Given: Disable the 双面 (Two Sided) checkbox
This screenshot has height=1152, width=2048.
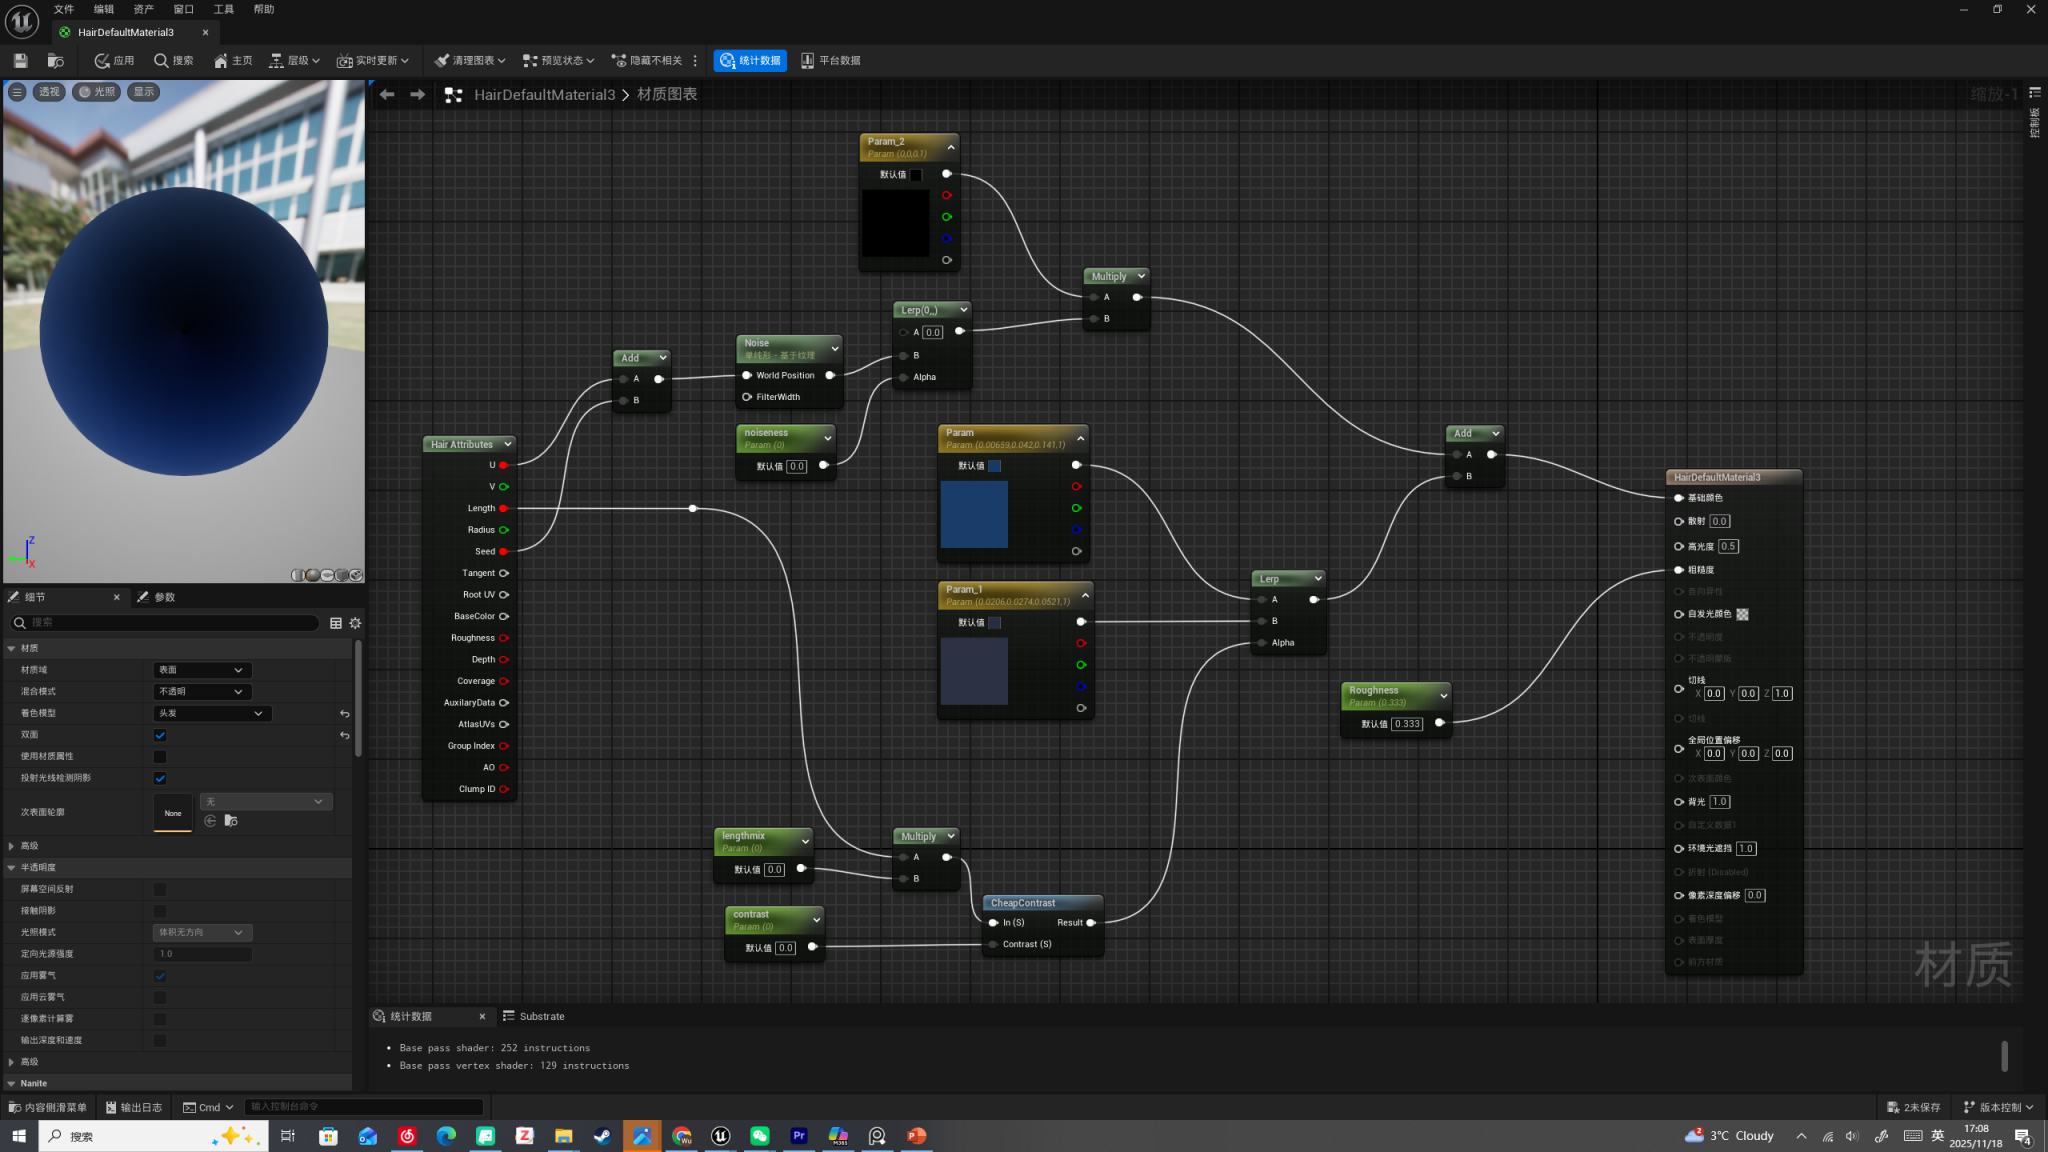Looking at the screenshot, I should [x=159, y=734].
